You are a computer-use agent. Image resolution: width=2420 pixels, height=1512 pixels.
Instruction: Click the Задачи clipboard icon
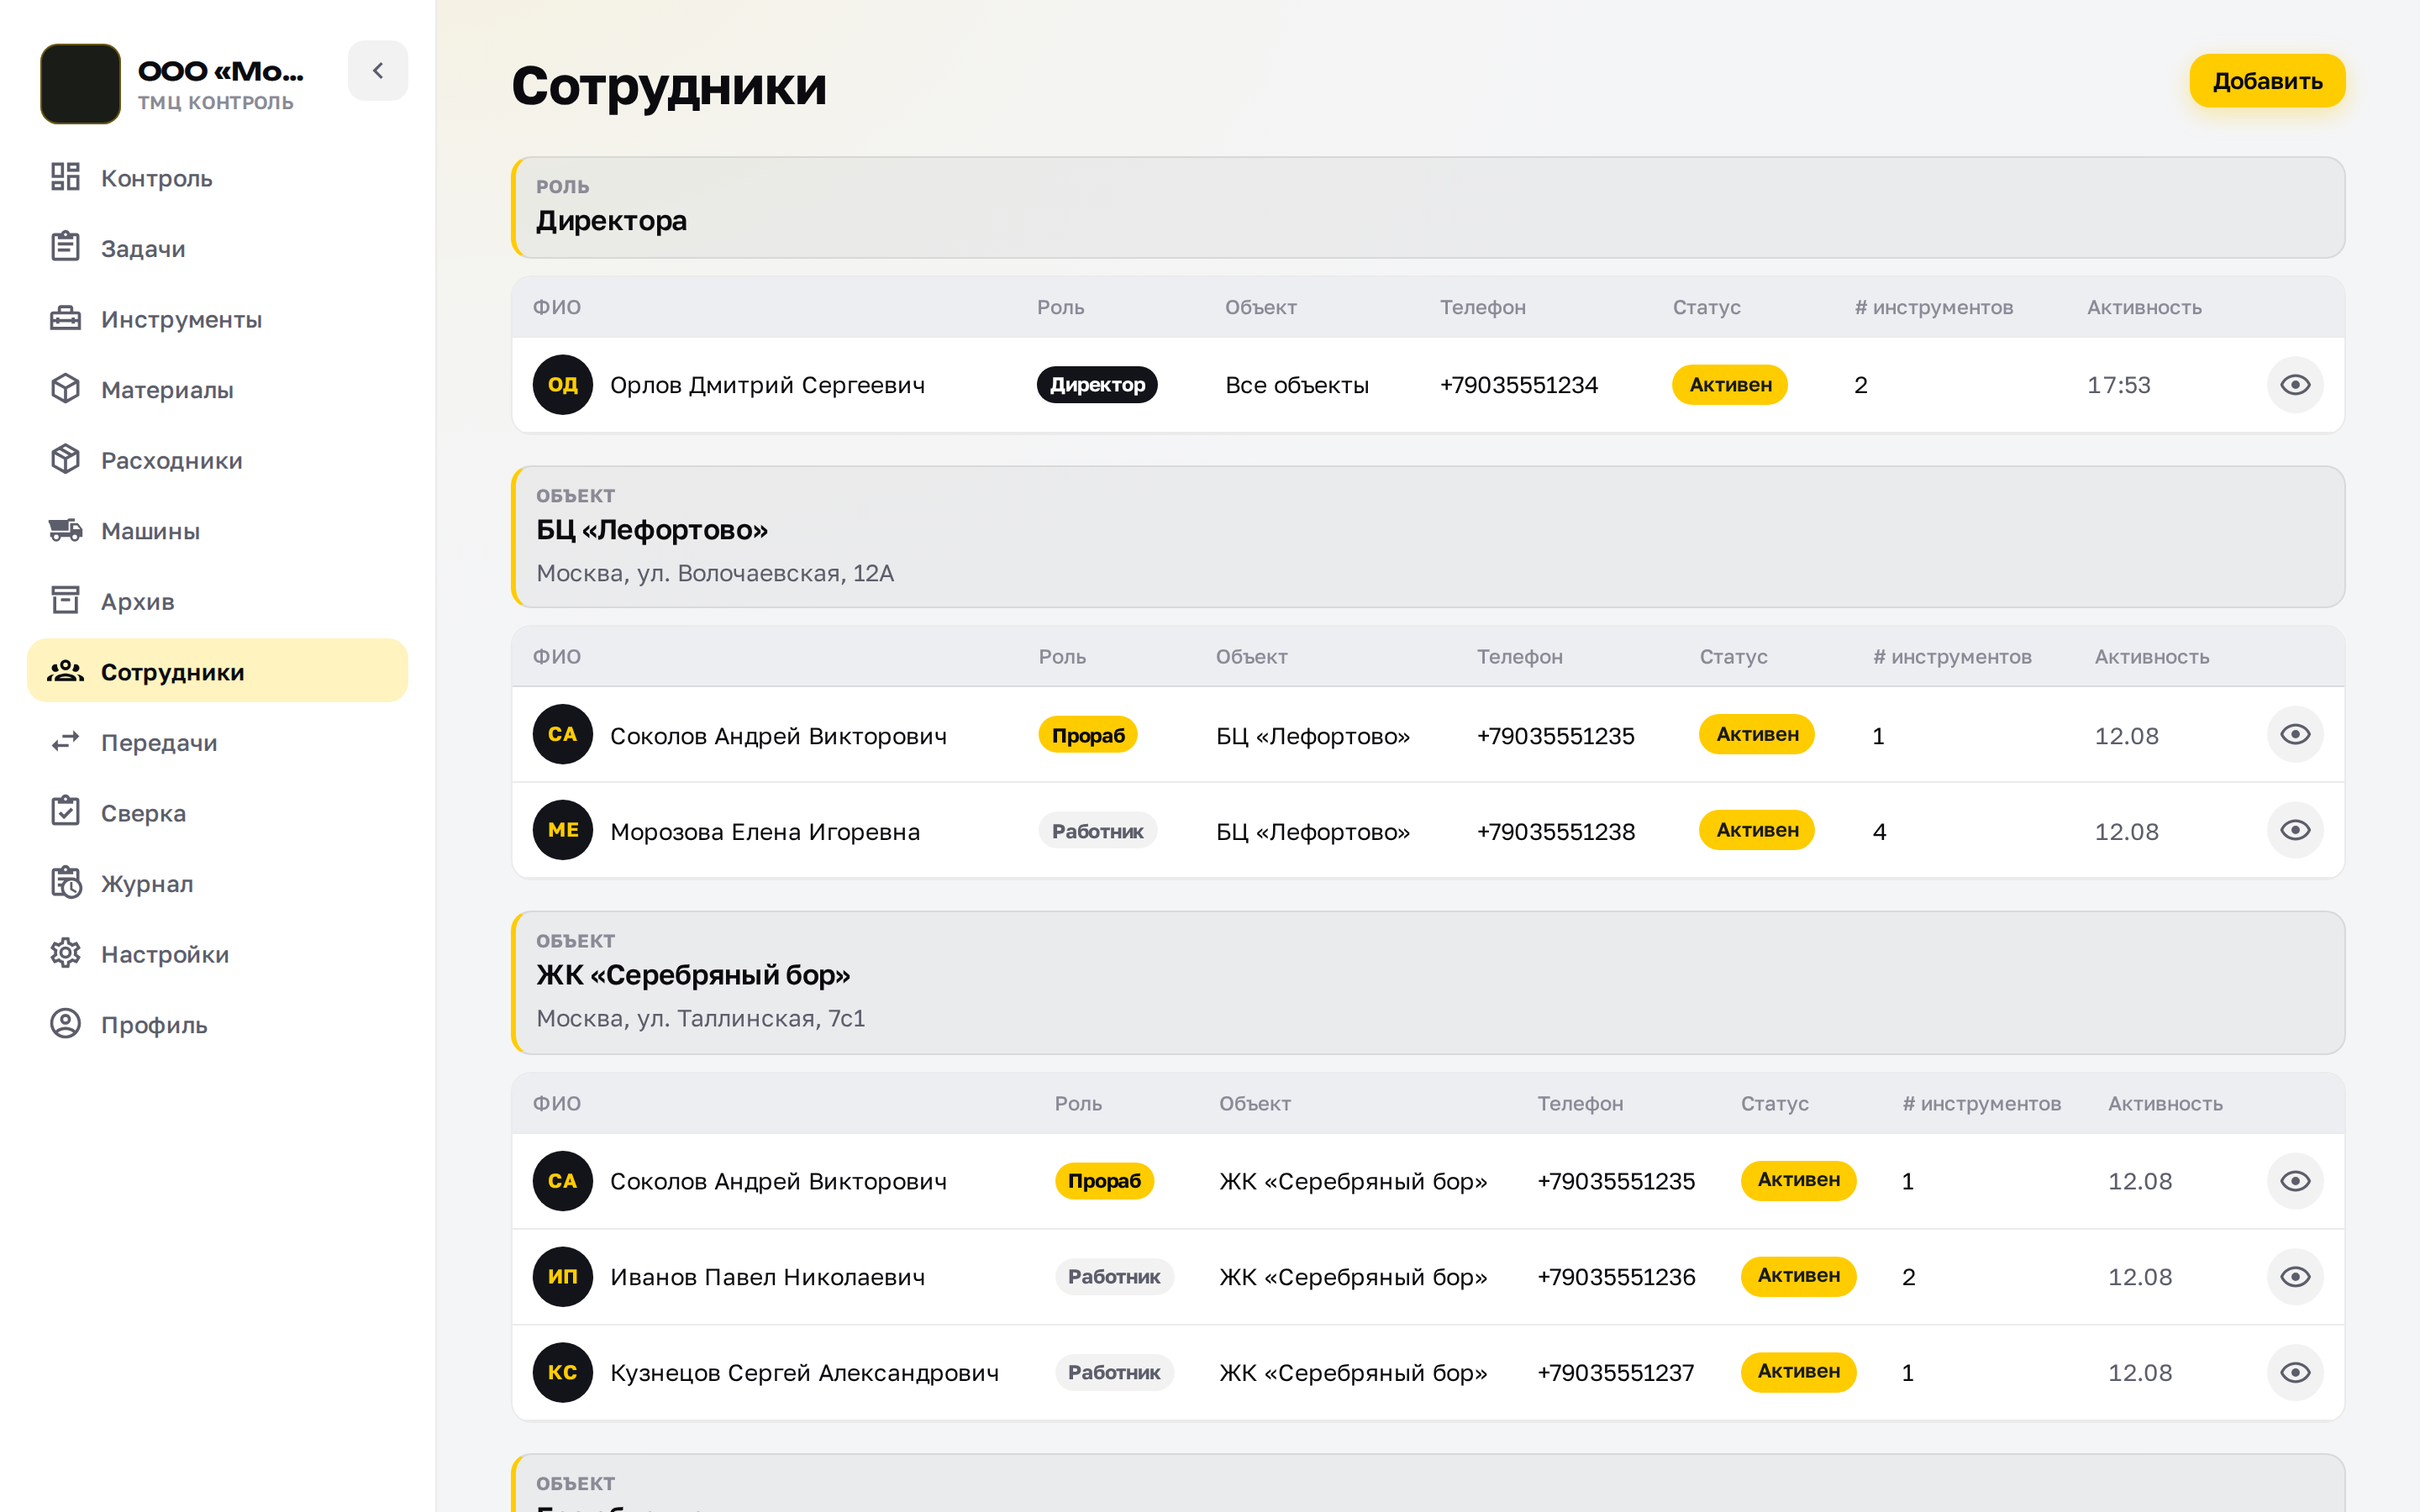(65, 247)
